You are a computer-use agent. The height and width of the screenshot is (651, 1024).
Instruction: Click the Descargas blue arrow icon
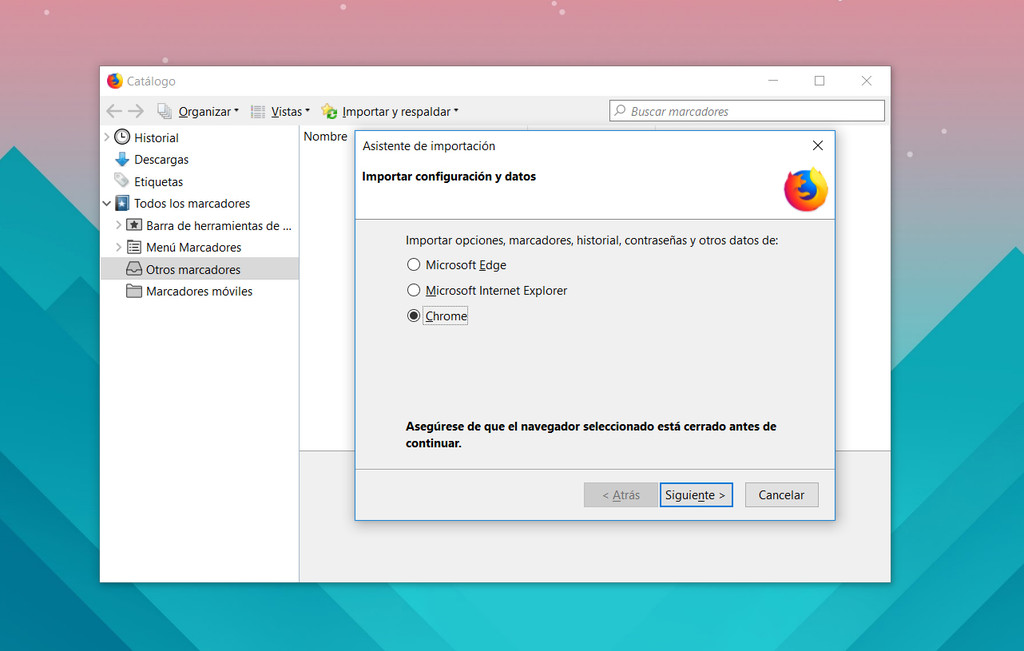(122, 159)
